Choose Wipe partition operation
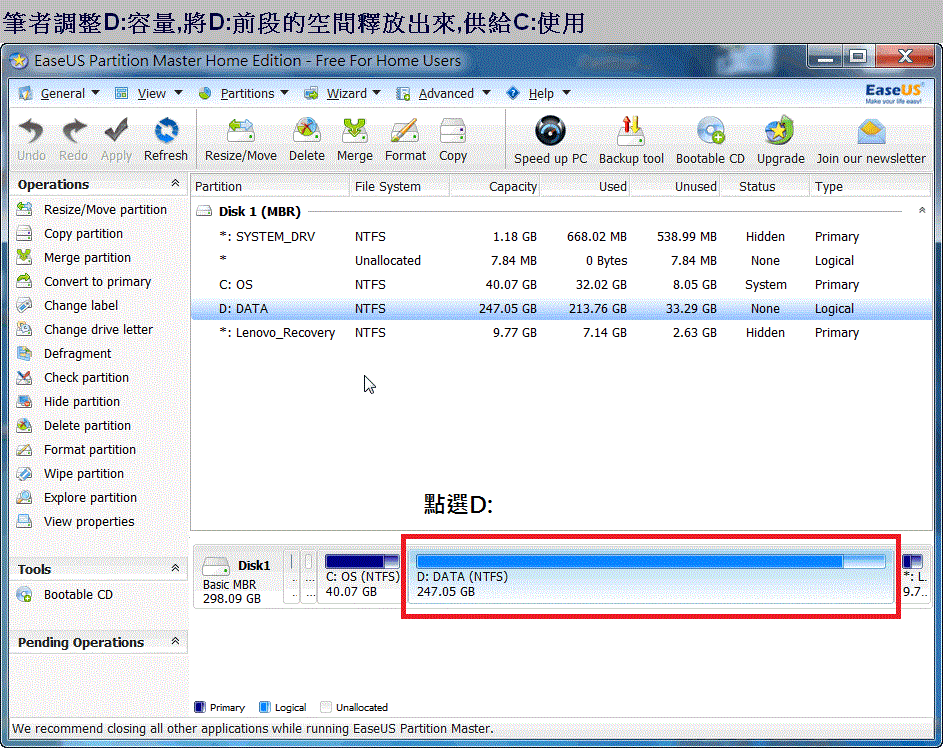943x748 pixels. coord(70,474)
